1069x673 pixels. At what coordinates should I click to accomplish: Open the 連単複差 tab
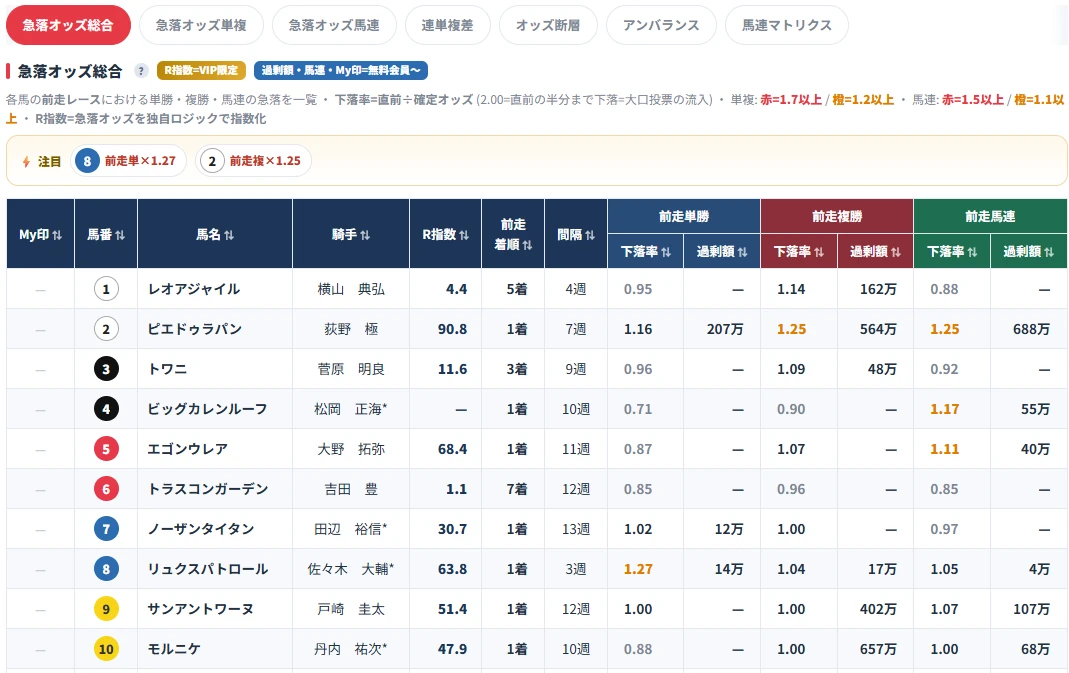tap(447, 25)
